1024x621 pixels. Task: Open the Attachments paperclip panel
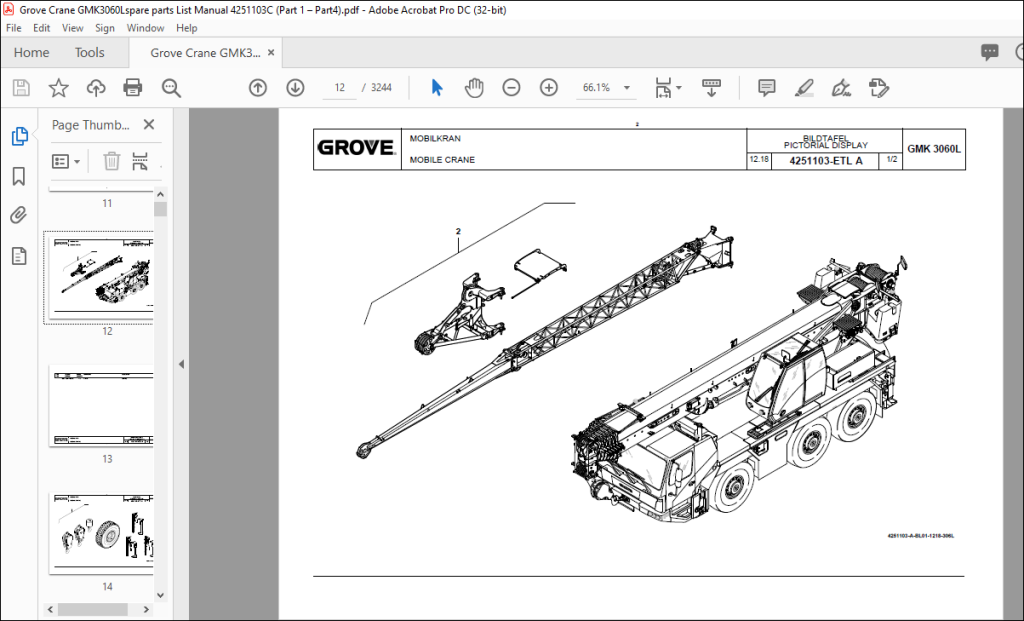pyautogui.click(x=19, y=215)
